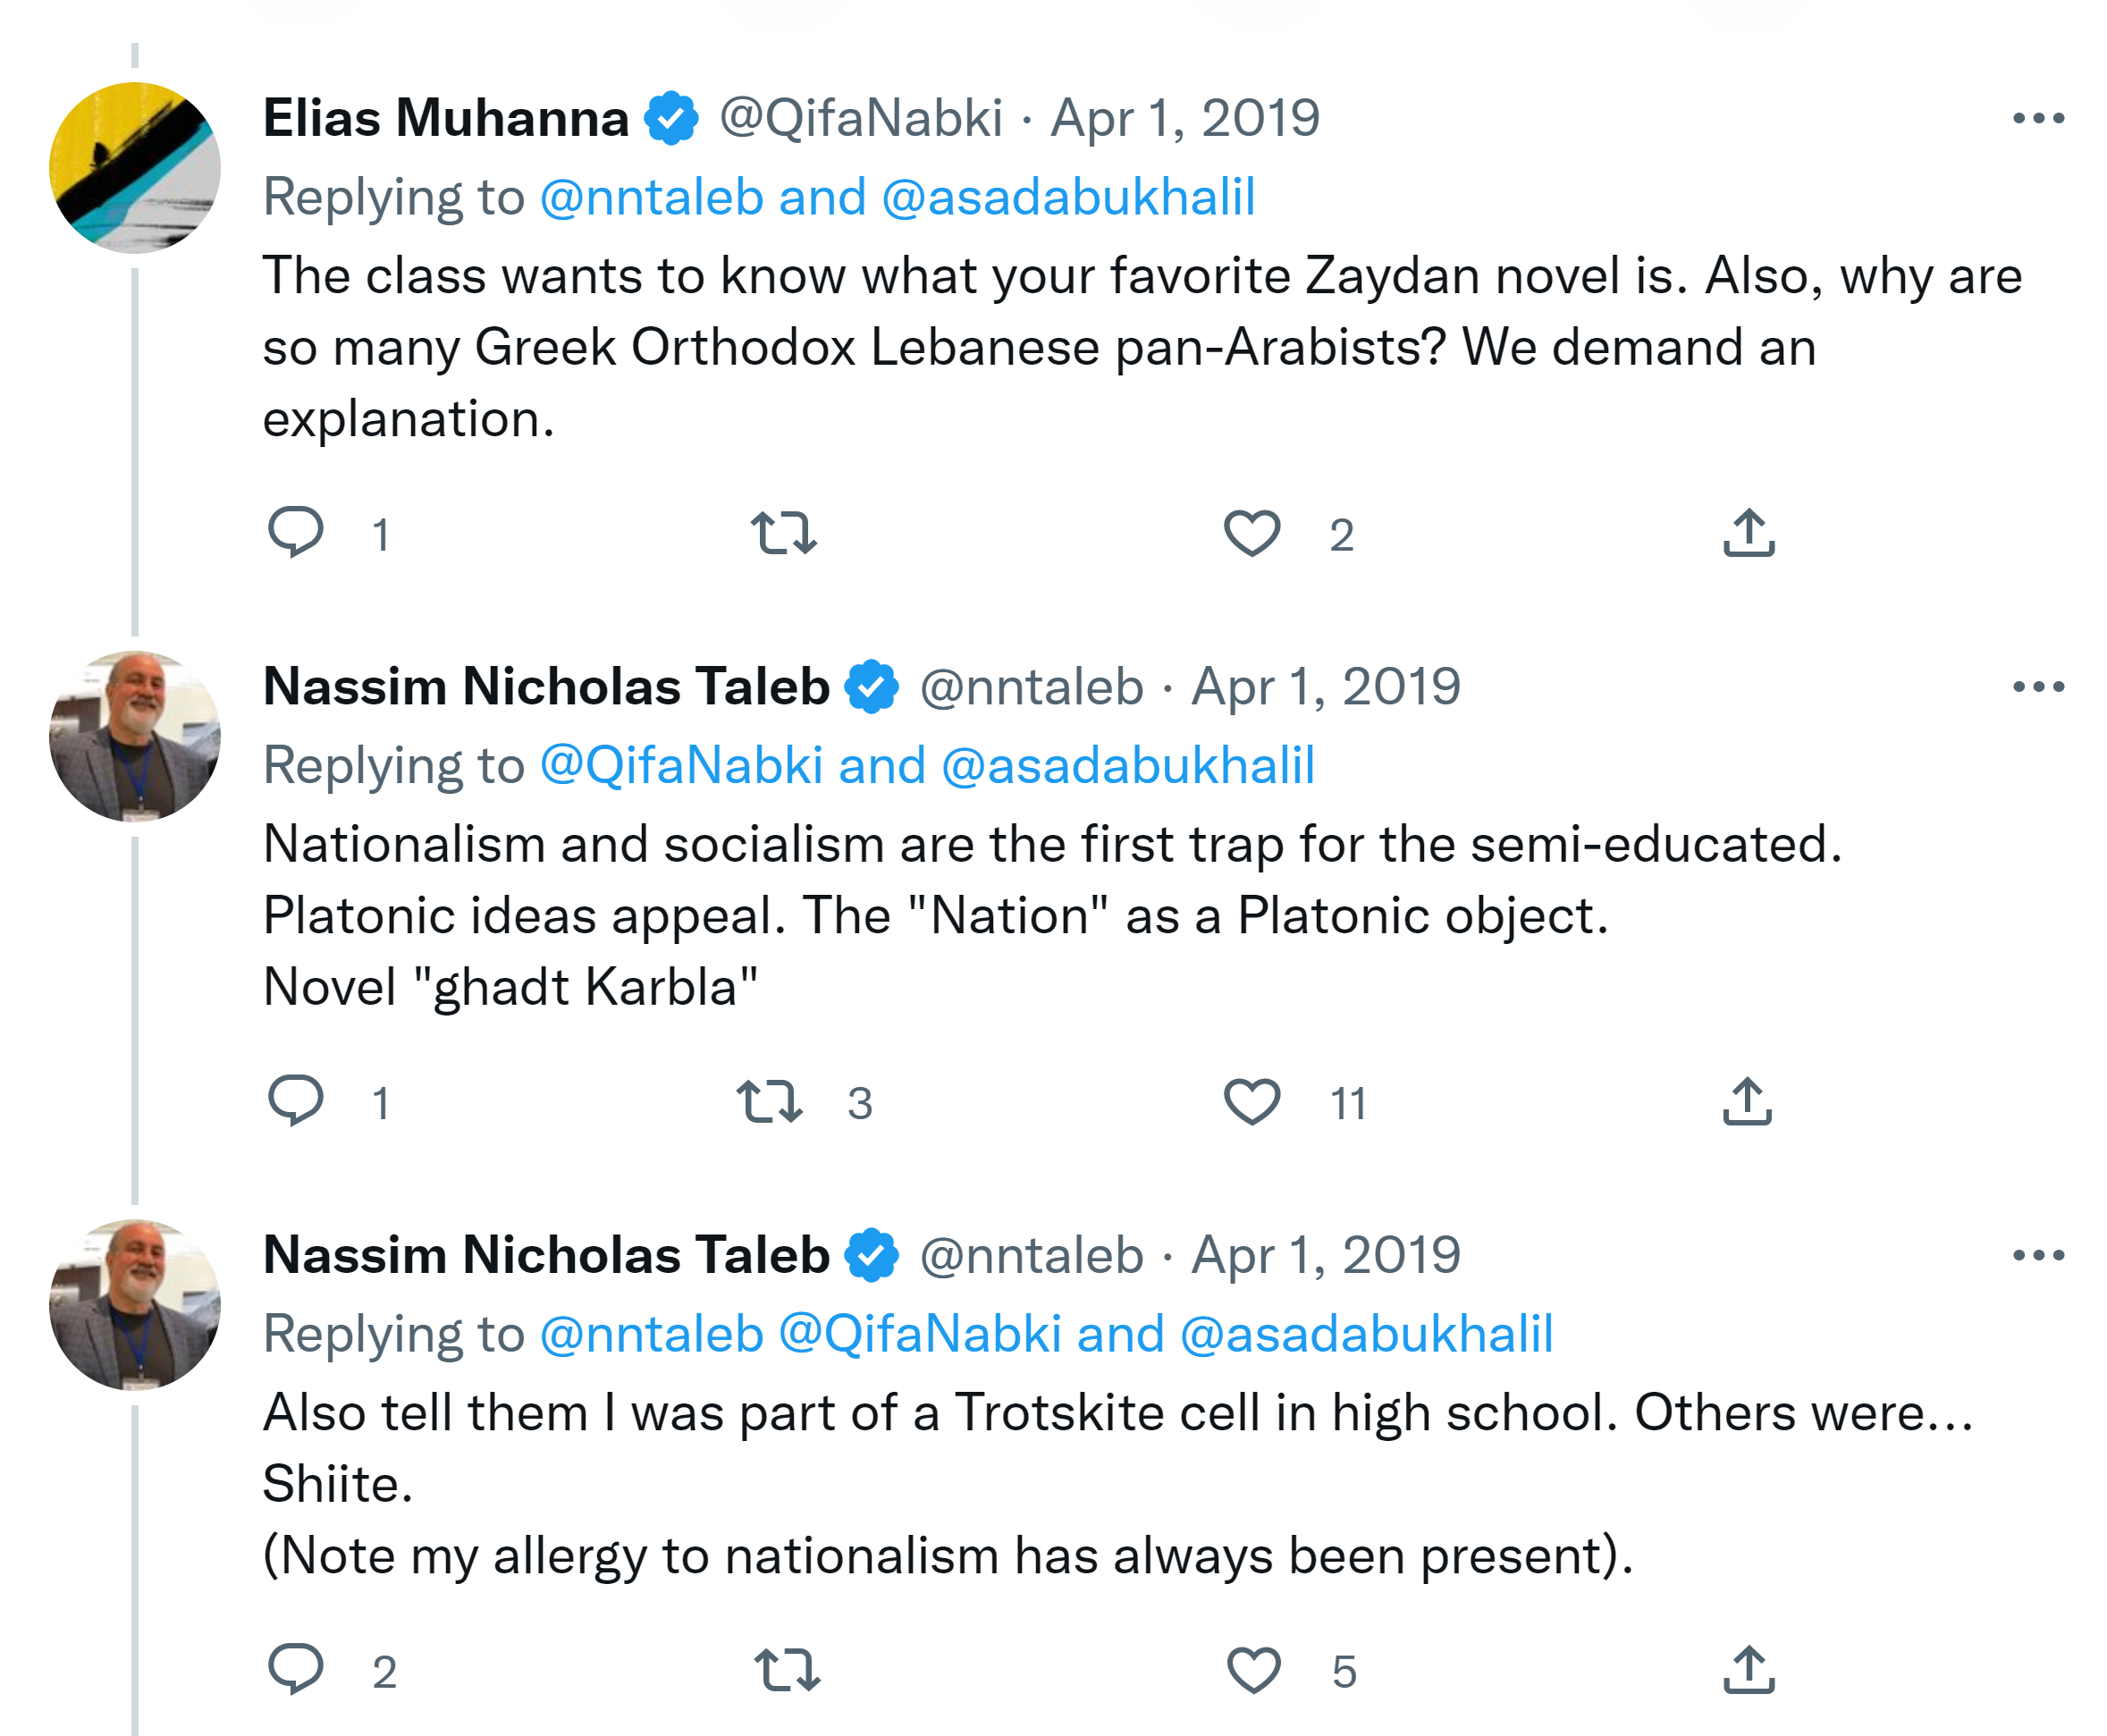Retweet Elias Muhanna's Zaydan novel tweet
This screenshot has width=2107, height=1736.
point(784,532)
